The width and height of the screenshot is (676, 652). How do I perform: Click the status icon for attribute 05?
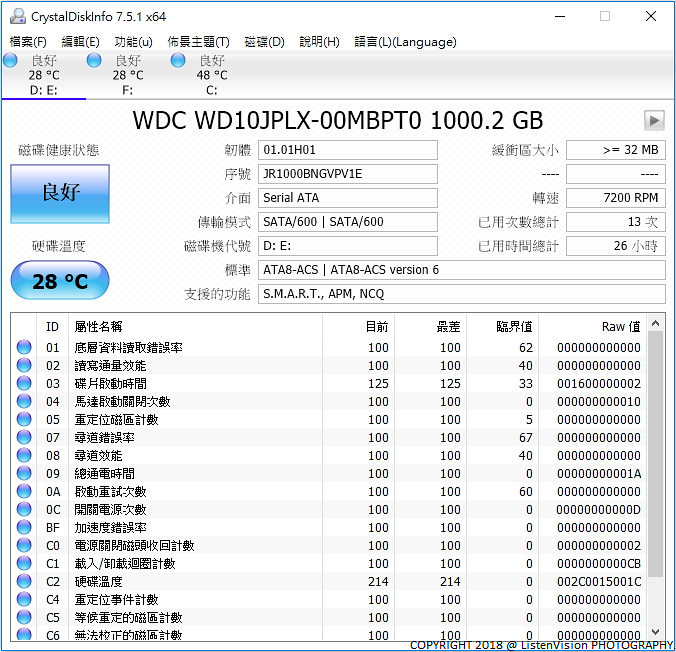(x=24, y=419)
